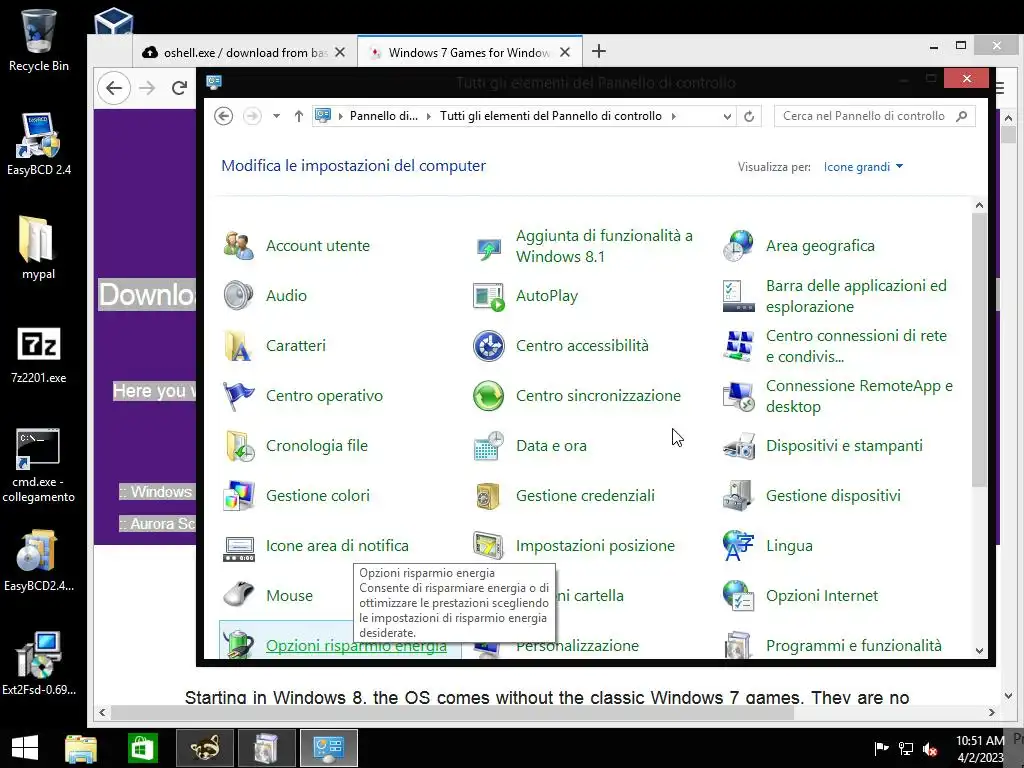Image resolution: width=1024 pixels, height=768 pixels.
Task: Expand chevron after Pannello di... breadcrumb
Action: (x=428, y=116)
